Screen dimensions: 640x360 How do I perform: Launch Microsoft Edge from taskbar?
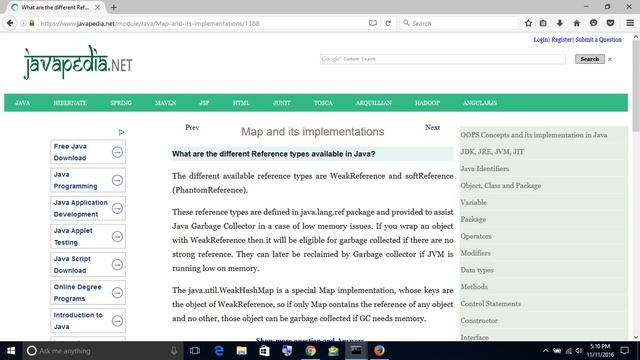pyautogui.click(x=219, y=351)
